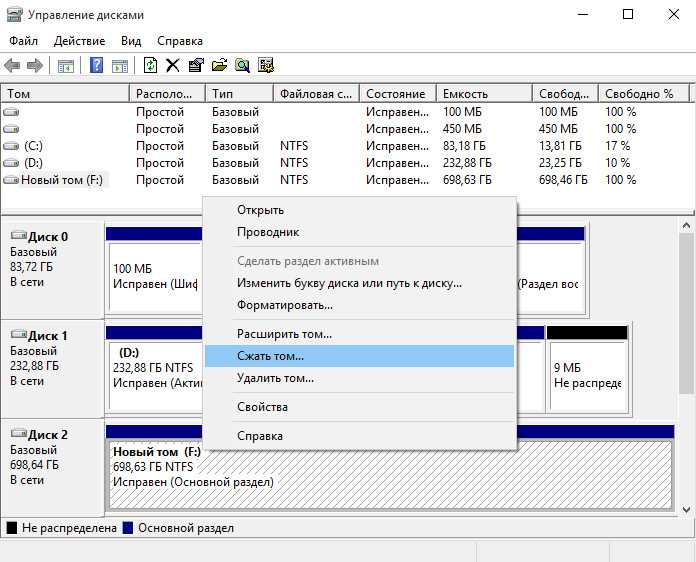Open the Вид menu
Image resolution: width=696 pixels, height=562 pixels.
131,41
